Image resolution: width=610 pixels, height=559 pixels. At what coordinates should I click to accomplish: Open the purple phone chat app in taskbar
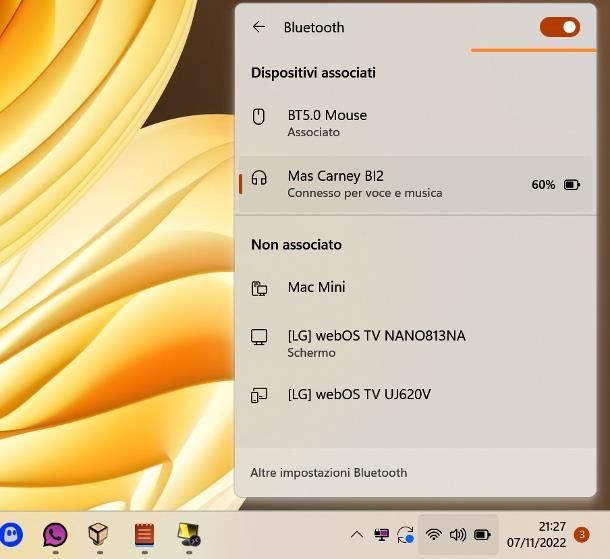(55, 535)
